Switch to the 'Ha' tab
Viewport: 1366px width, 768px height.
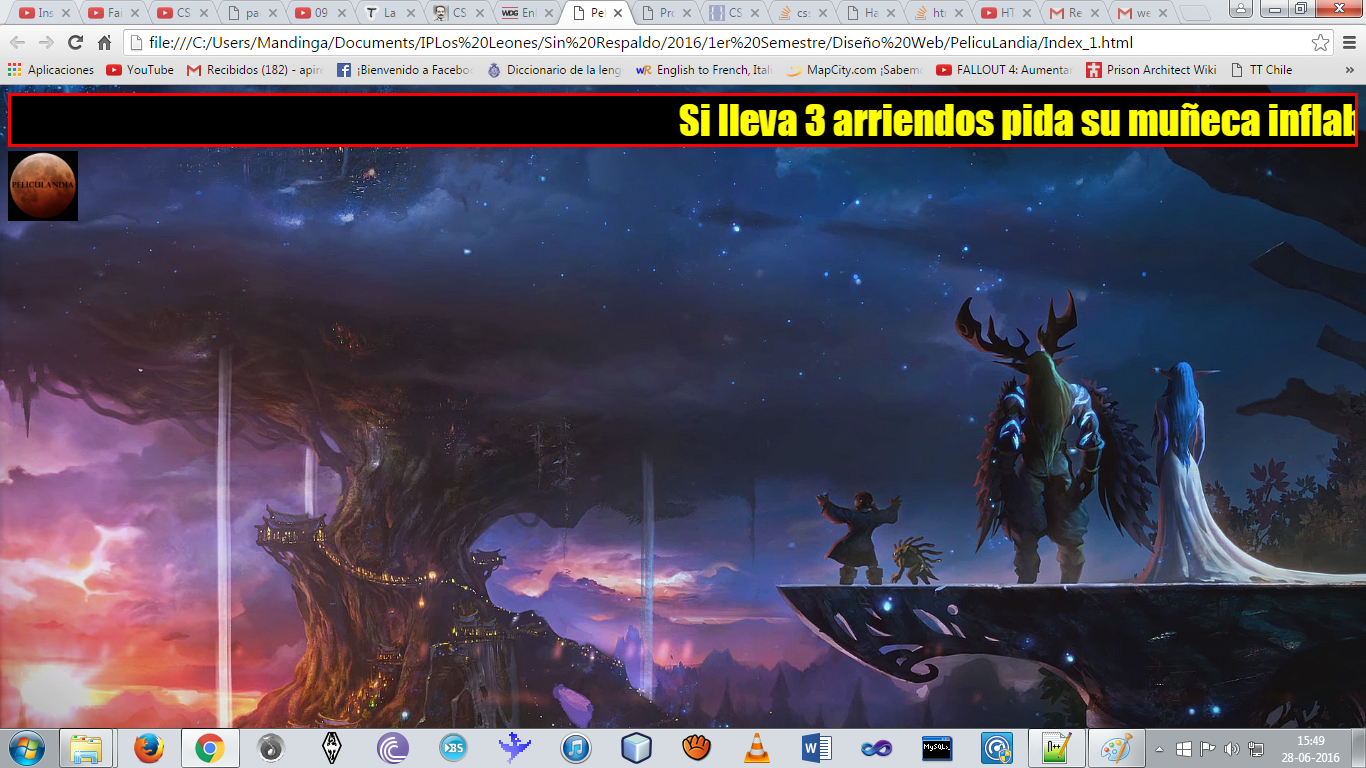(873, 13)
